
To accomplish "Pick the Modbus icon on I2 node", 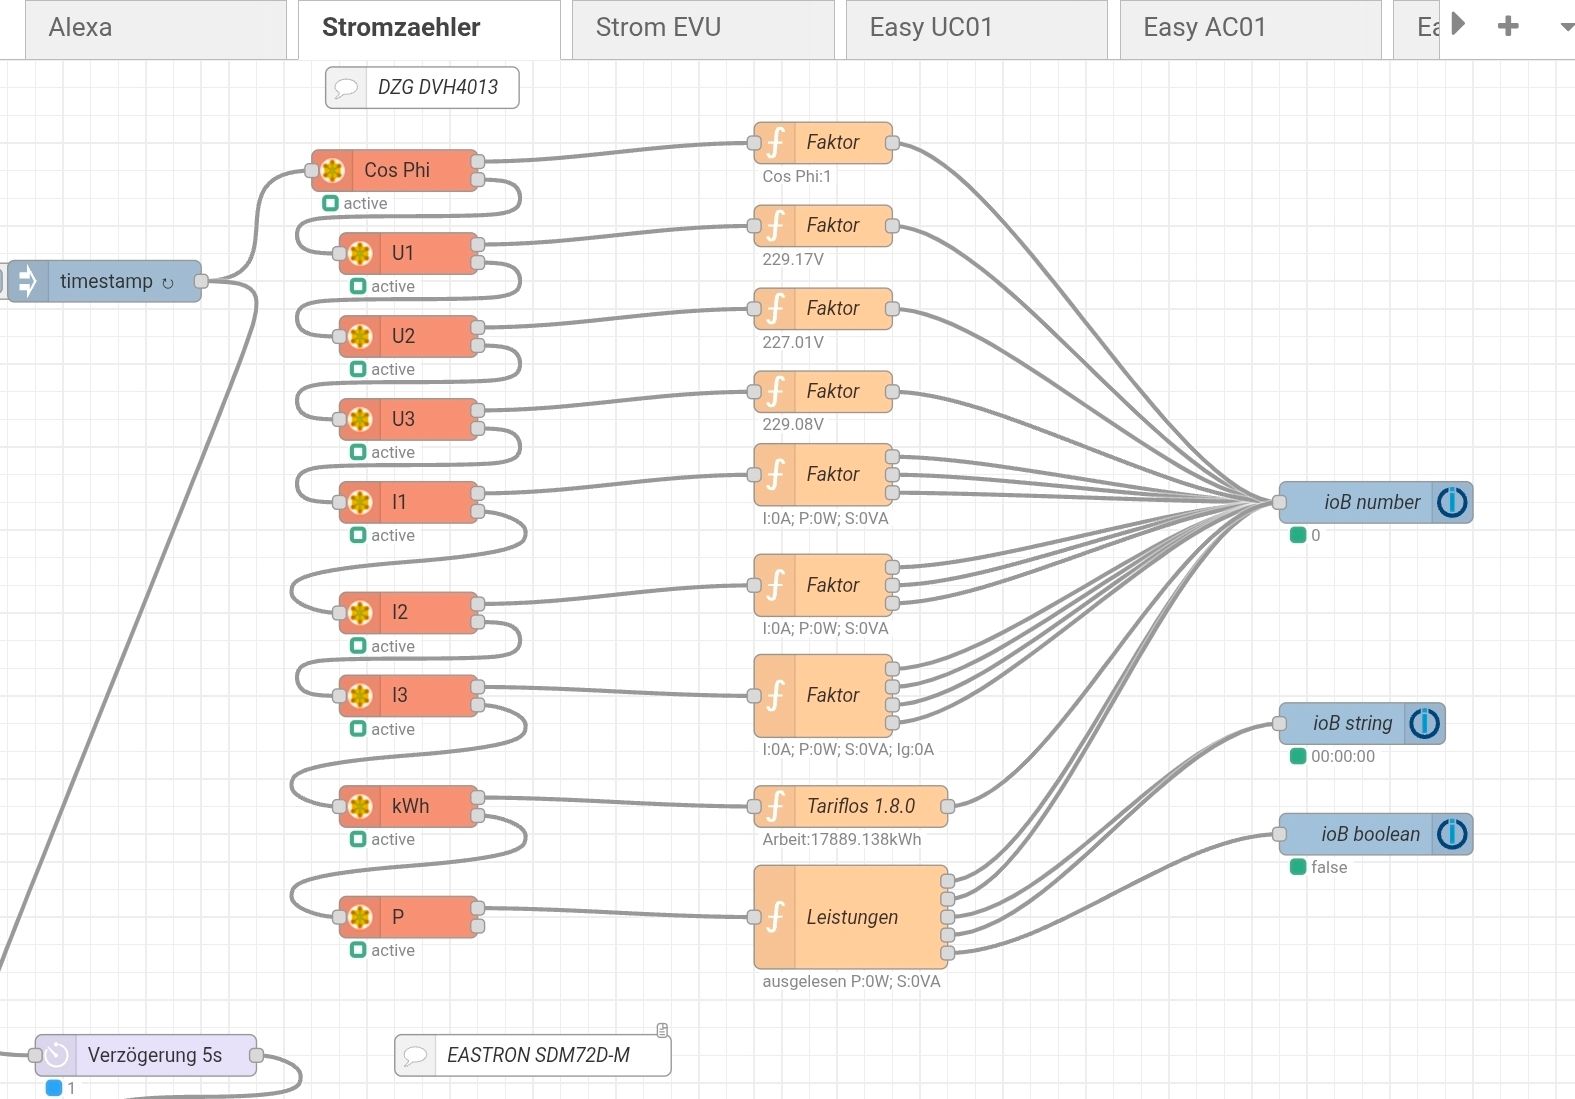I will coord(361,613).
